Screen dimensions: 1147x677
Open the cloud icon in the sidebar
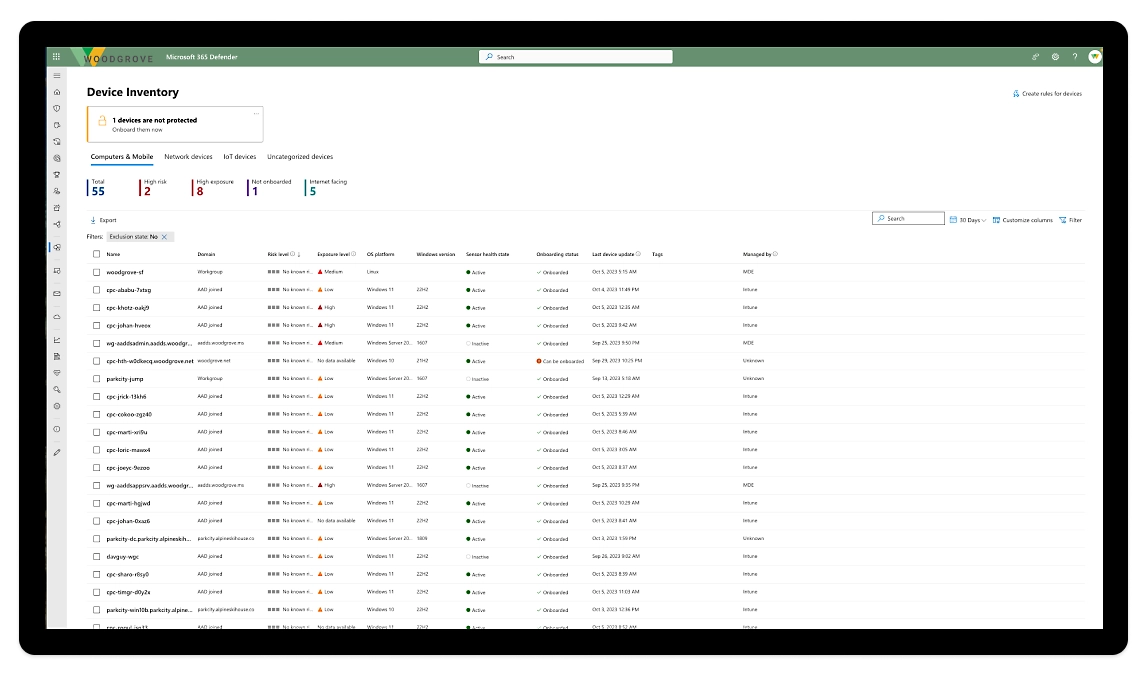57,317
